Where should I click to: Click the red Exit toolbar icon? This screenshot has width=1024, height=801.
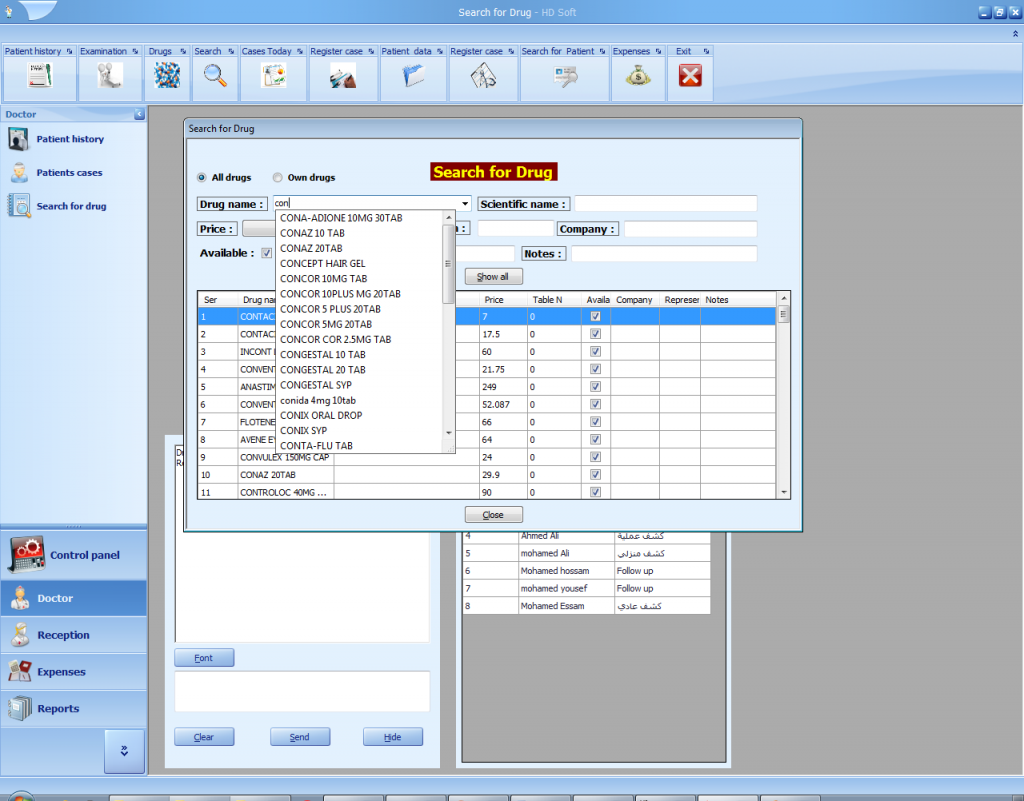pos(690,76)
